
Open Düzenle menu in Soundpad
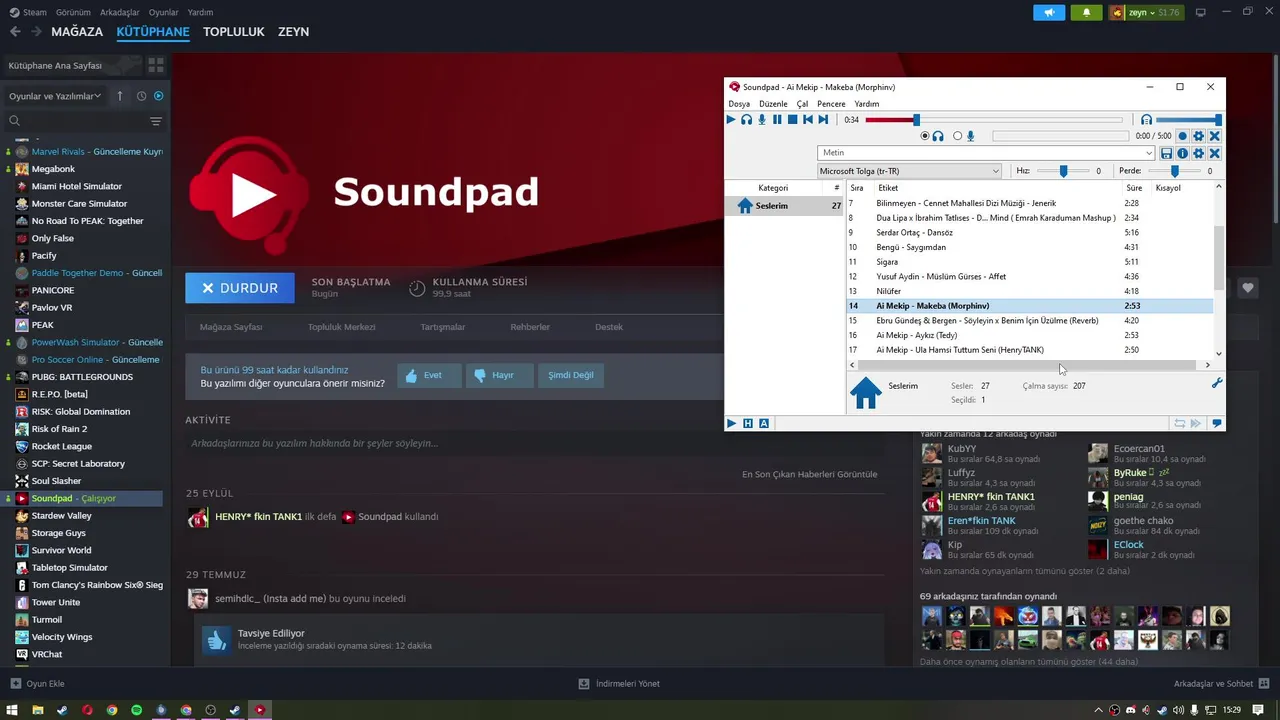(x=773, y=104)
